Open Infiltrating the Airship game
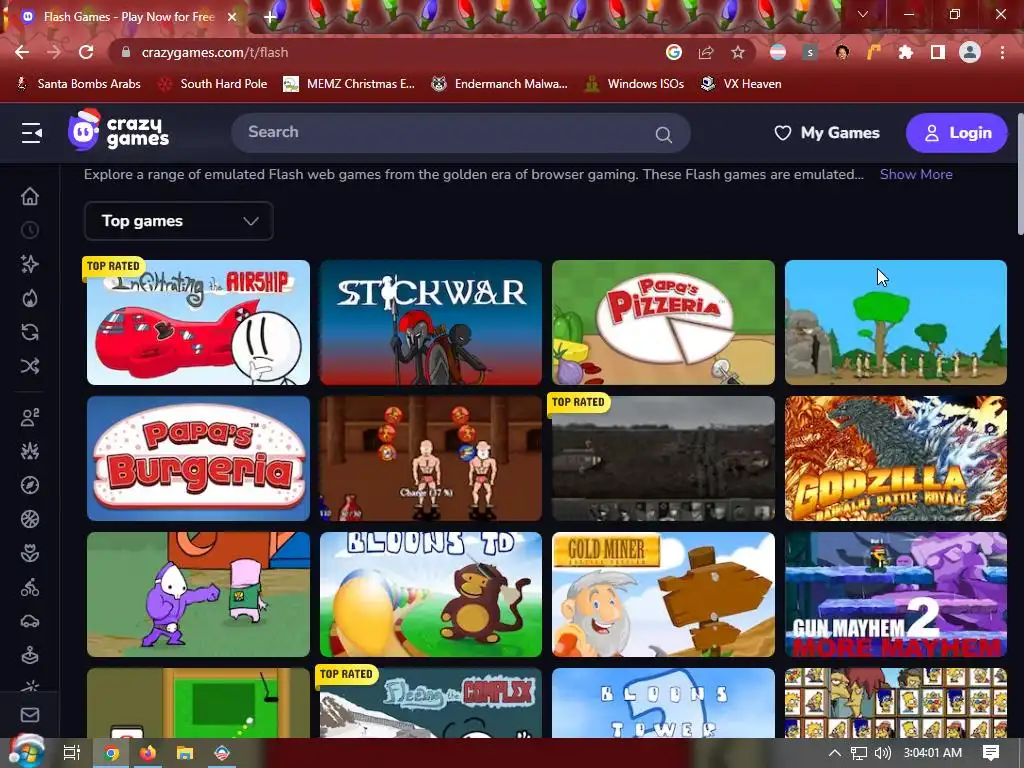The height and width of the screenshot is (768, 1024). (198, 323)
